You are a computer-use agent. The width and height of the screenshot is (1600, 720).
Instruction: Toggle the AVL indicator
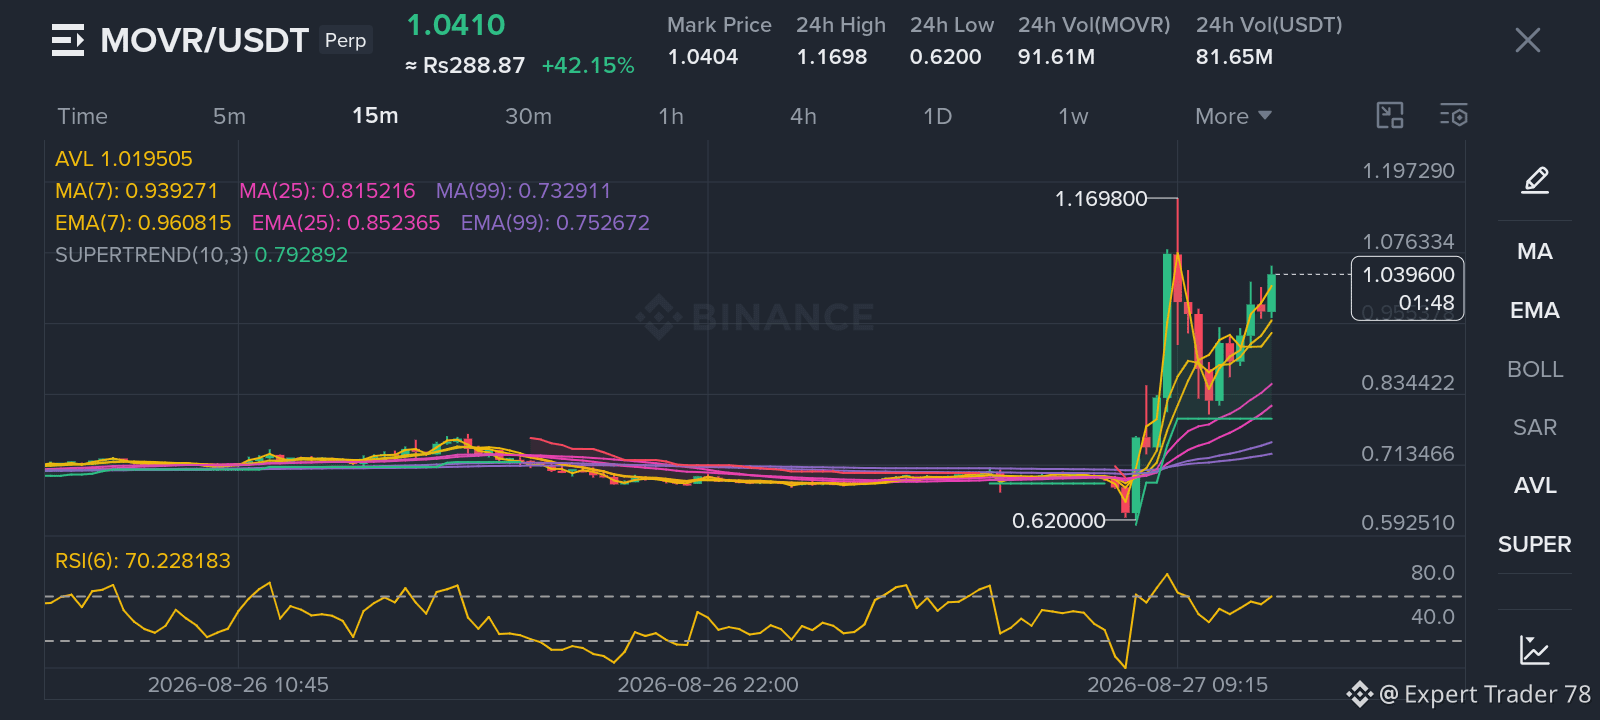(x=1535, y=485)
